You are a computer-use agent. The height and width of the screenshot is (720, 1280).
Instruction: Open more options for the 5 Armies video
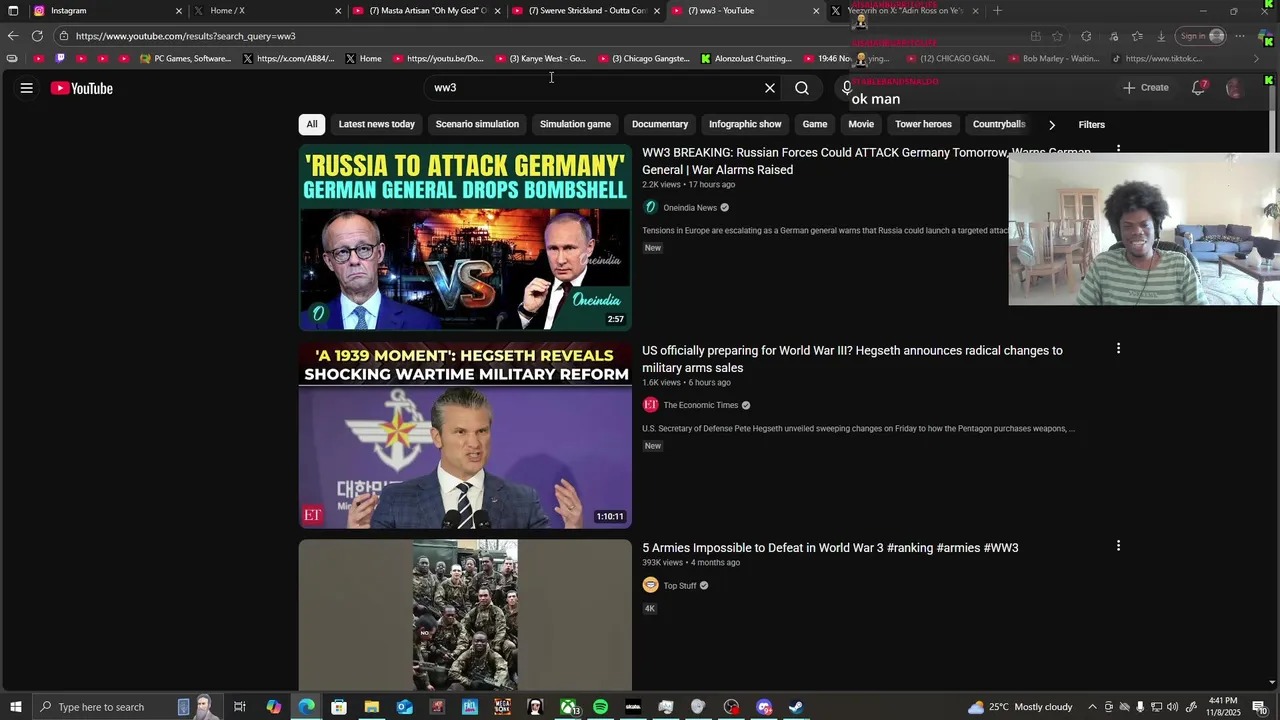(x=1118, y=546)
